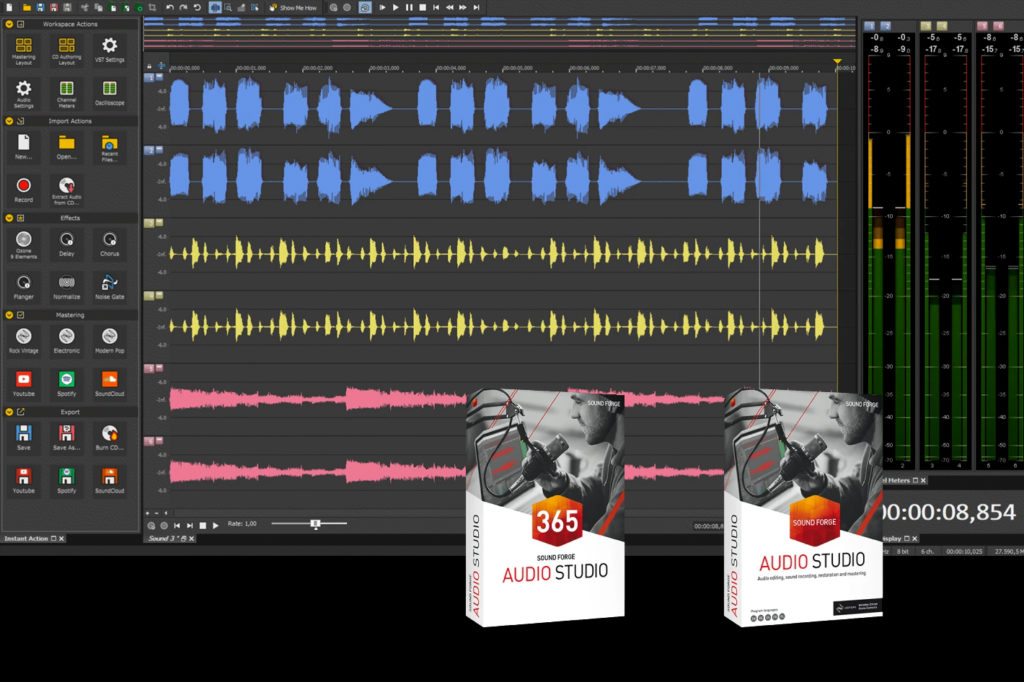Click the Undo arrow in top toolbar
Image resolution: width=1024 pixels, height=682 pixels.
170,7
